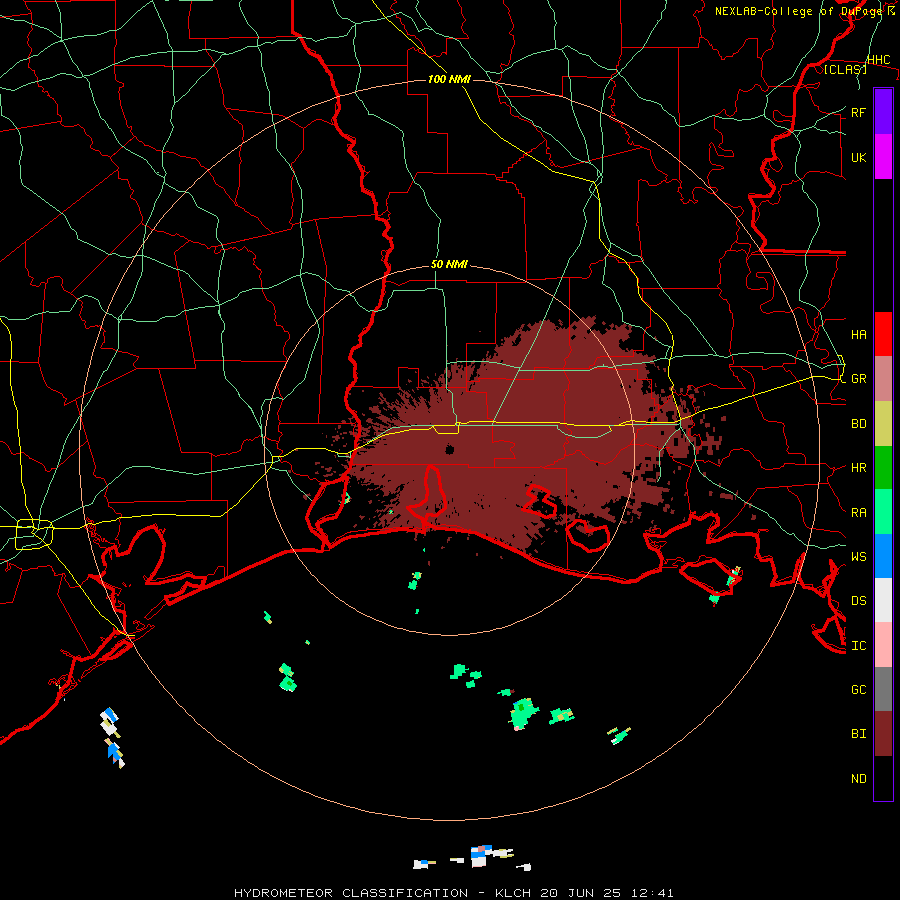Click the magenta UK legend color swatch
Image resolution: width=900 pixels, height=900 pixels.
coord(883,156)
